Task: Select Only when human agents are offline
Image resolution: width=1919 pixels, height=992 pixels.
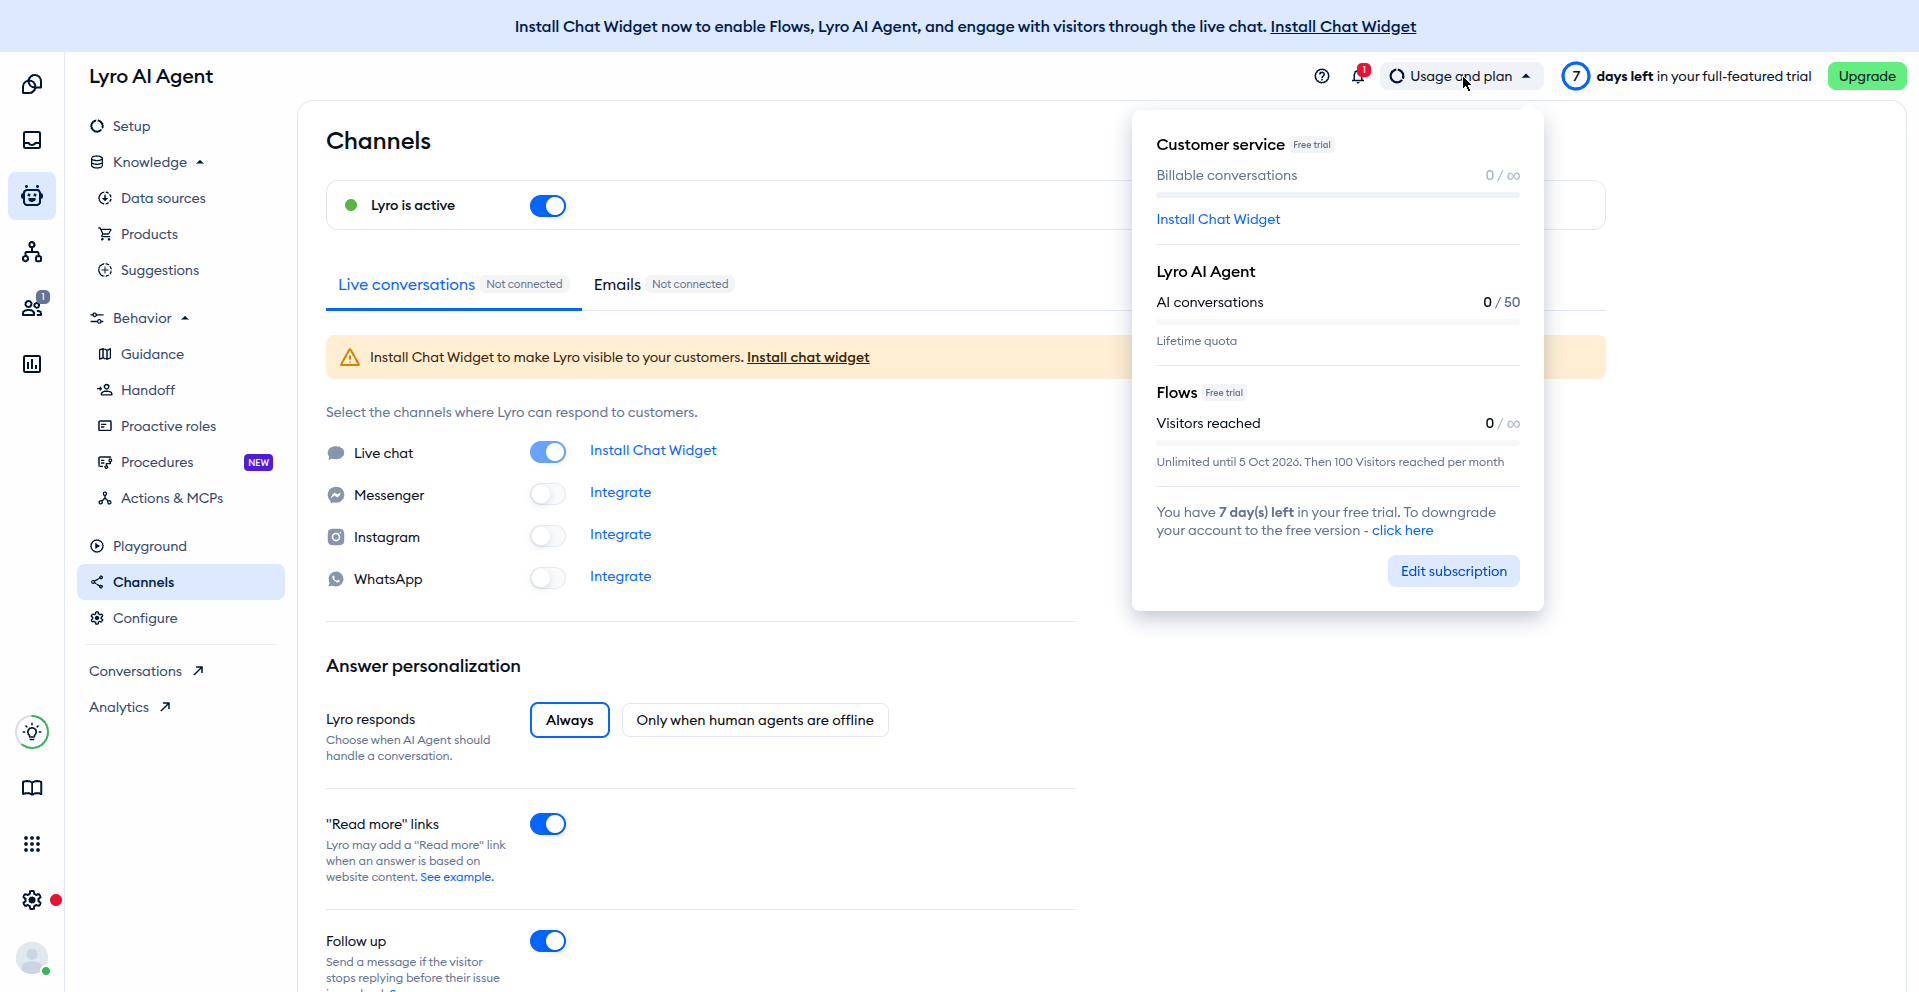Action: (755, 720)
